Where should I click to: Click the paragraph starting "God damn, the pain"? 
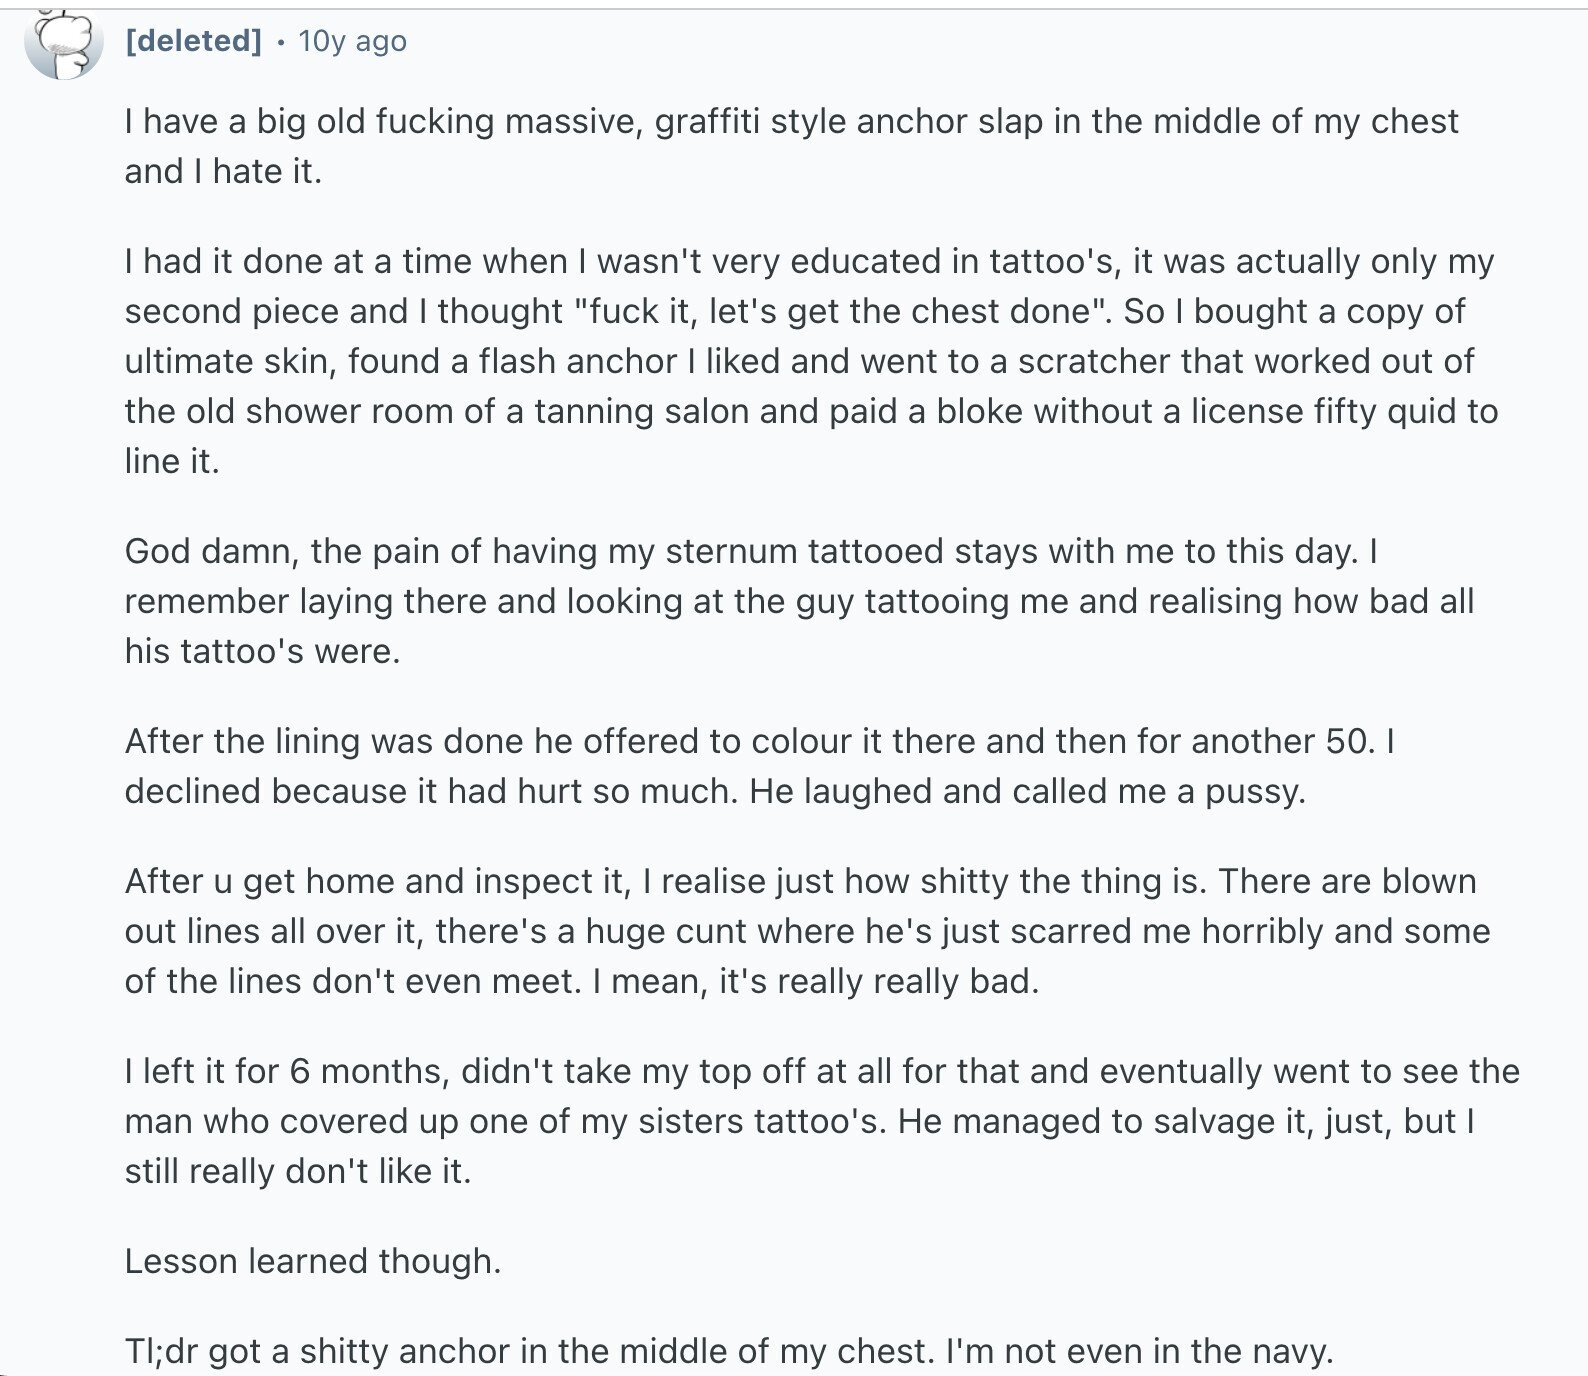tap(799, 601)
